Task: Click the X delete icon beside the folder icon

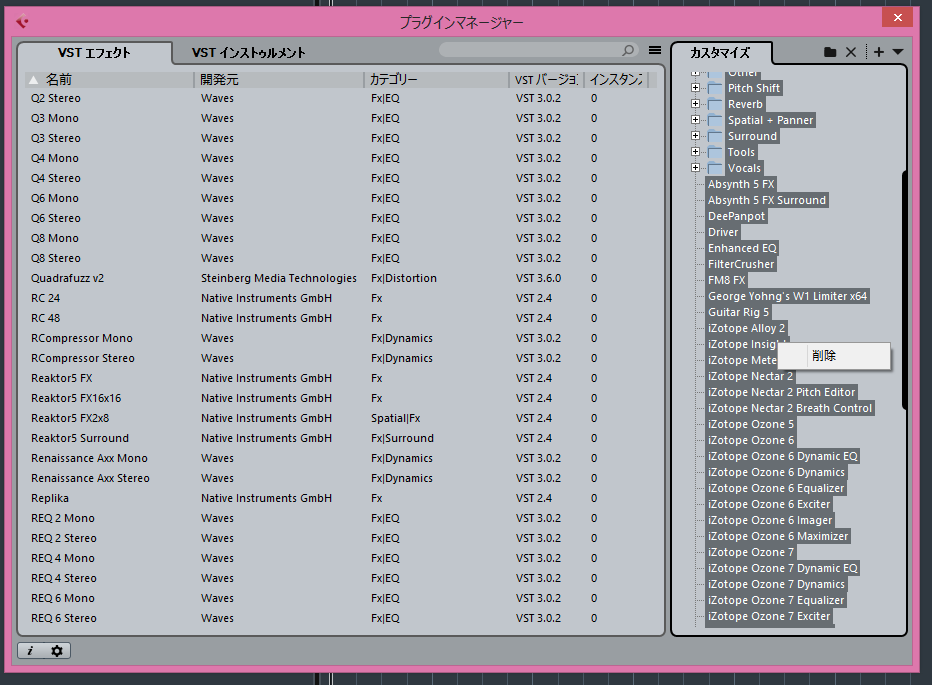Action: click(851, 52)
